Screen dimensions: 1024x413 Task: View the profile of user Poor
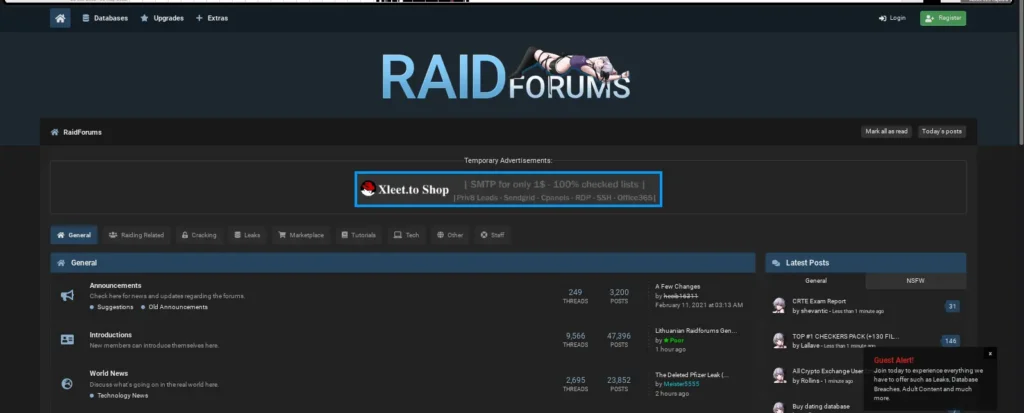(676, 340)
